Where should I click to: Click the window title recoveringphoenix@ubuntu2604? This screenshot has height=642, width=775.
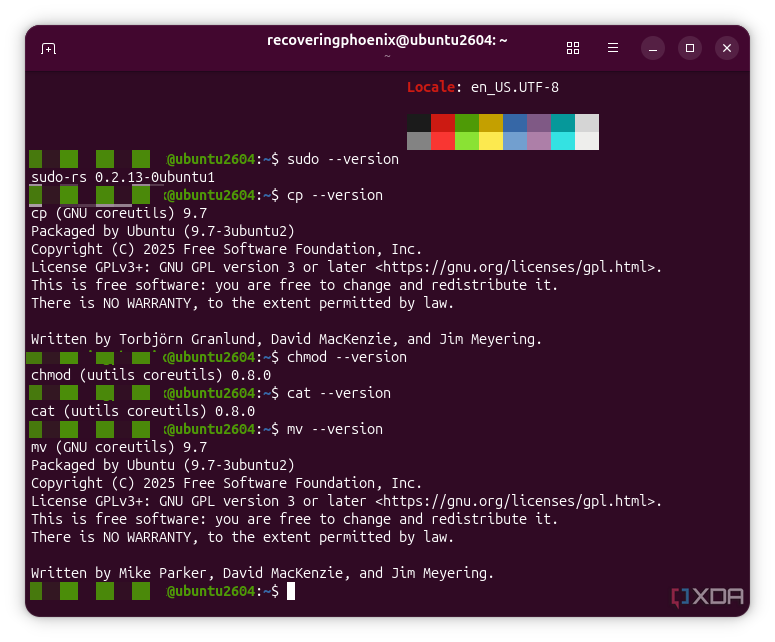tap(387, 40)
